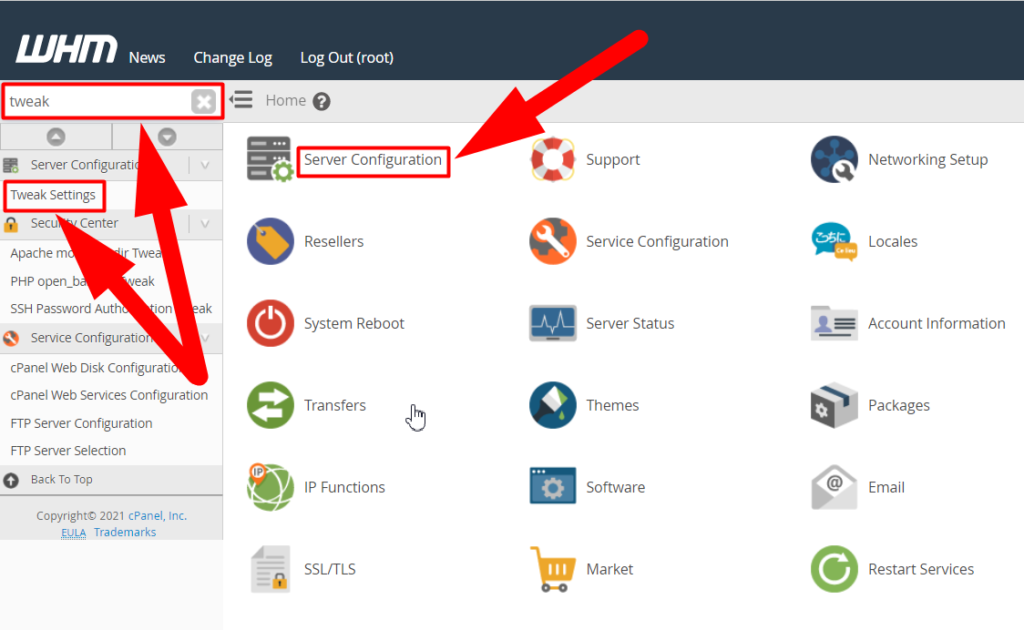Click the WHM logo
Viewport: 1024px width, 630px height.
(x=67, y=49)
